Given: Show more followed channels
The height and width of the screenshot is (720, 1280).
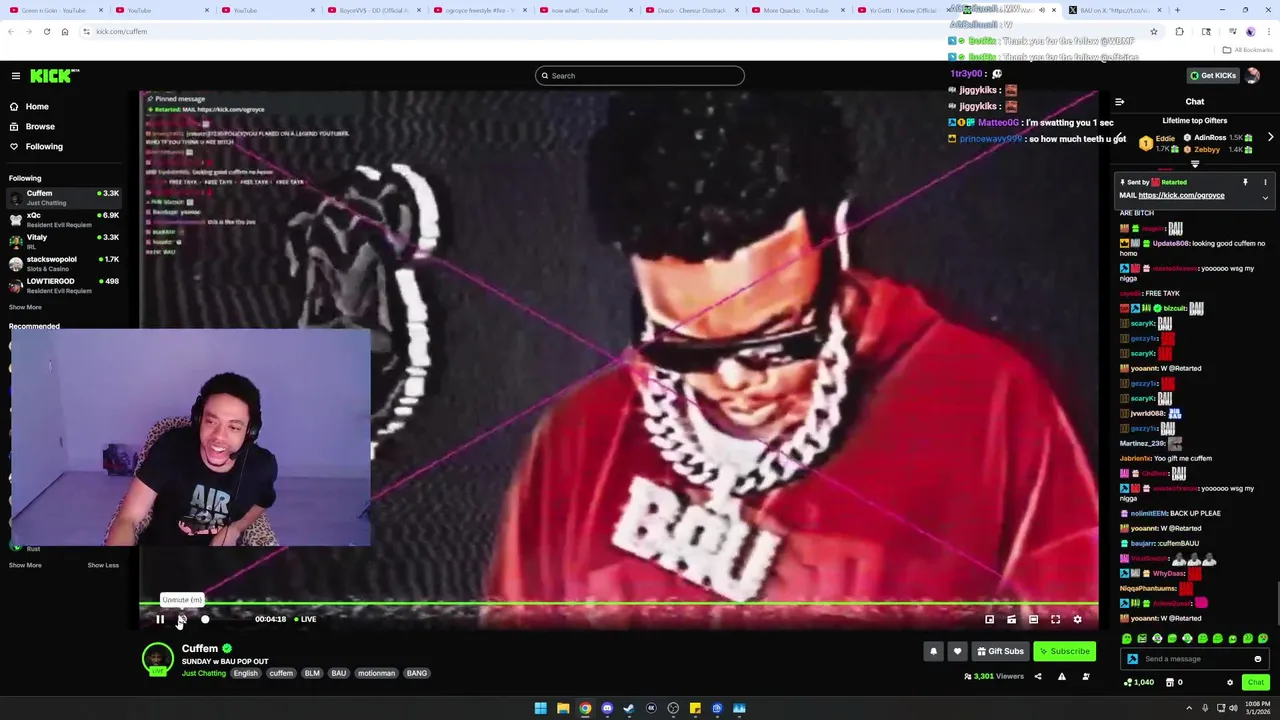Looking at the screenshot, I should point(26,307).
